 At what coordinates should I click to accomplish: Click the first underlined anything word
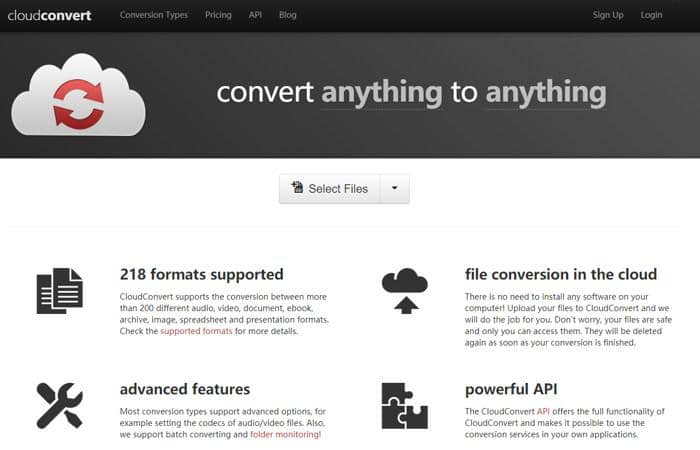coord(382,93)
